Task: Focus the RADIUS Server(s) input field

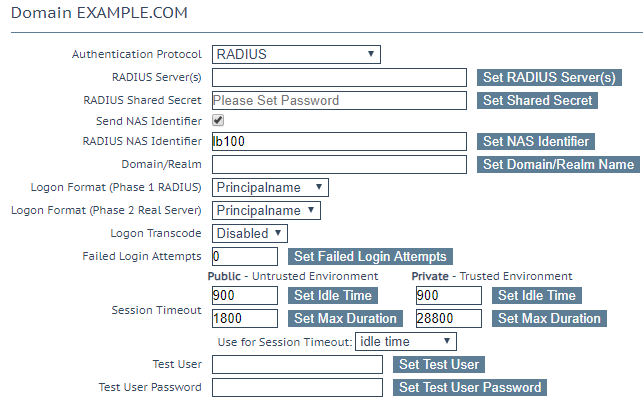Action: (x=339, y=77)
